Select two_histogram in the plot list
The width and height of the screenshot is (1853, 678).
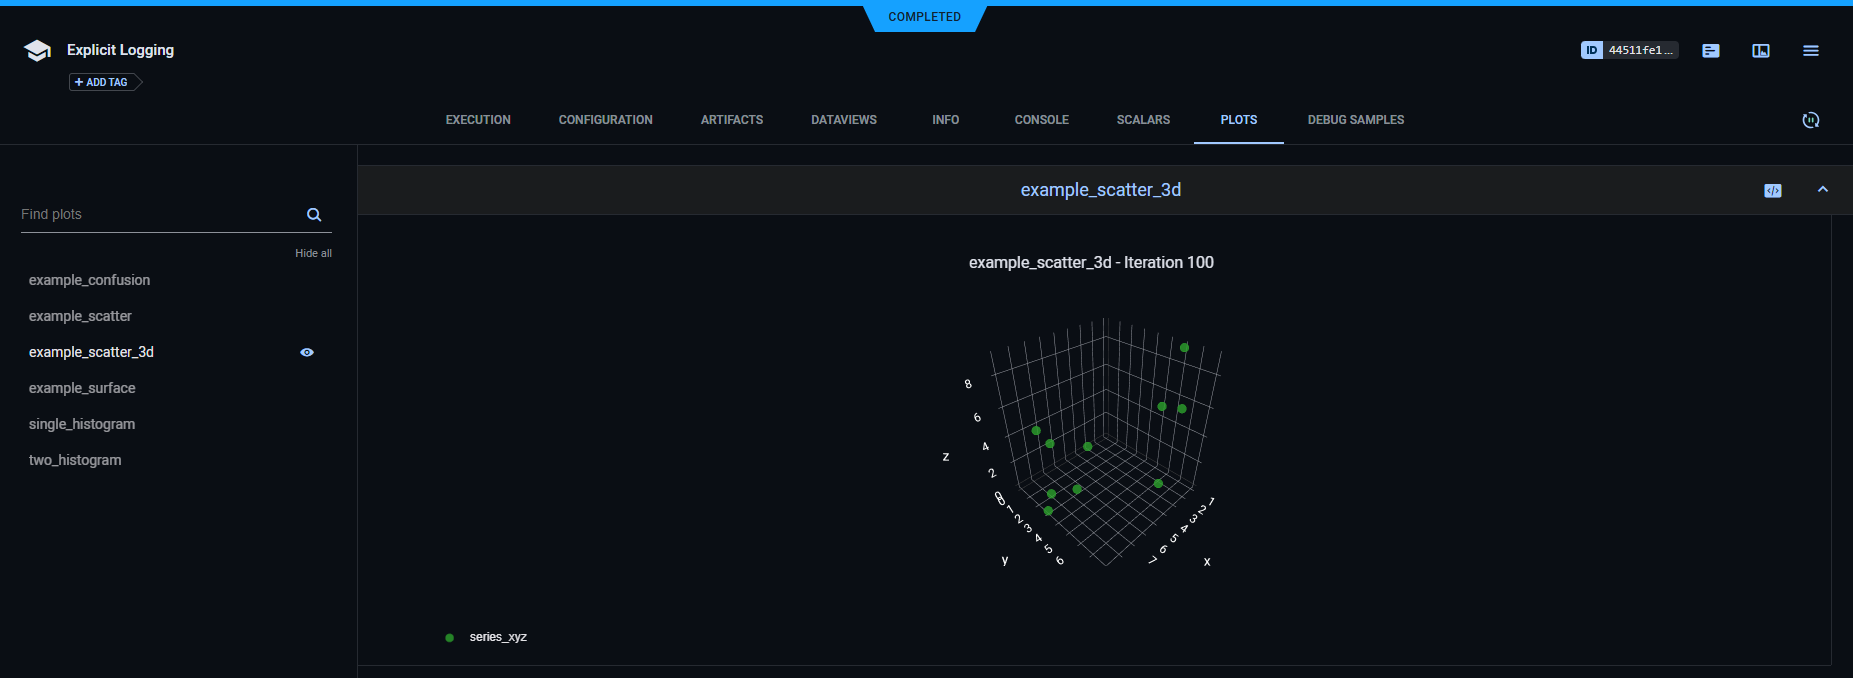[75, 460]
